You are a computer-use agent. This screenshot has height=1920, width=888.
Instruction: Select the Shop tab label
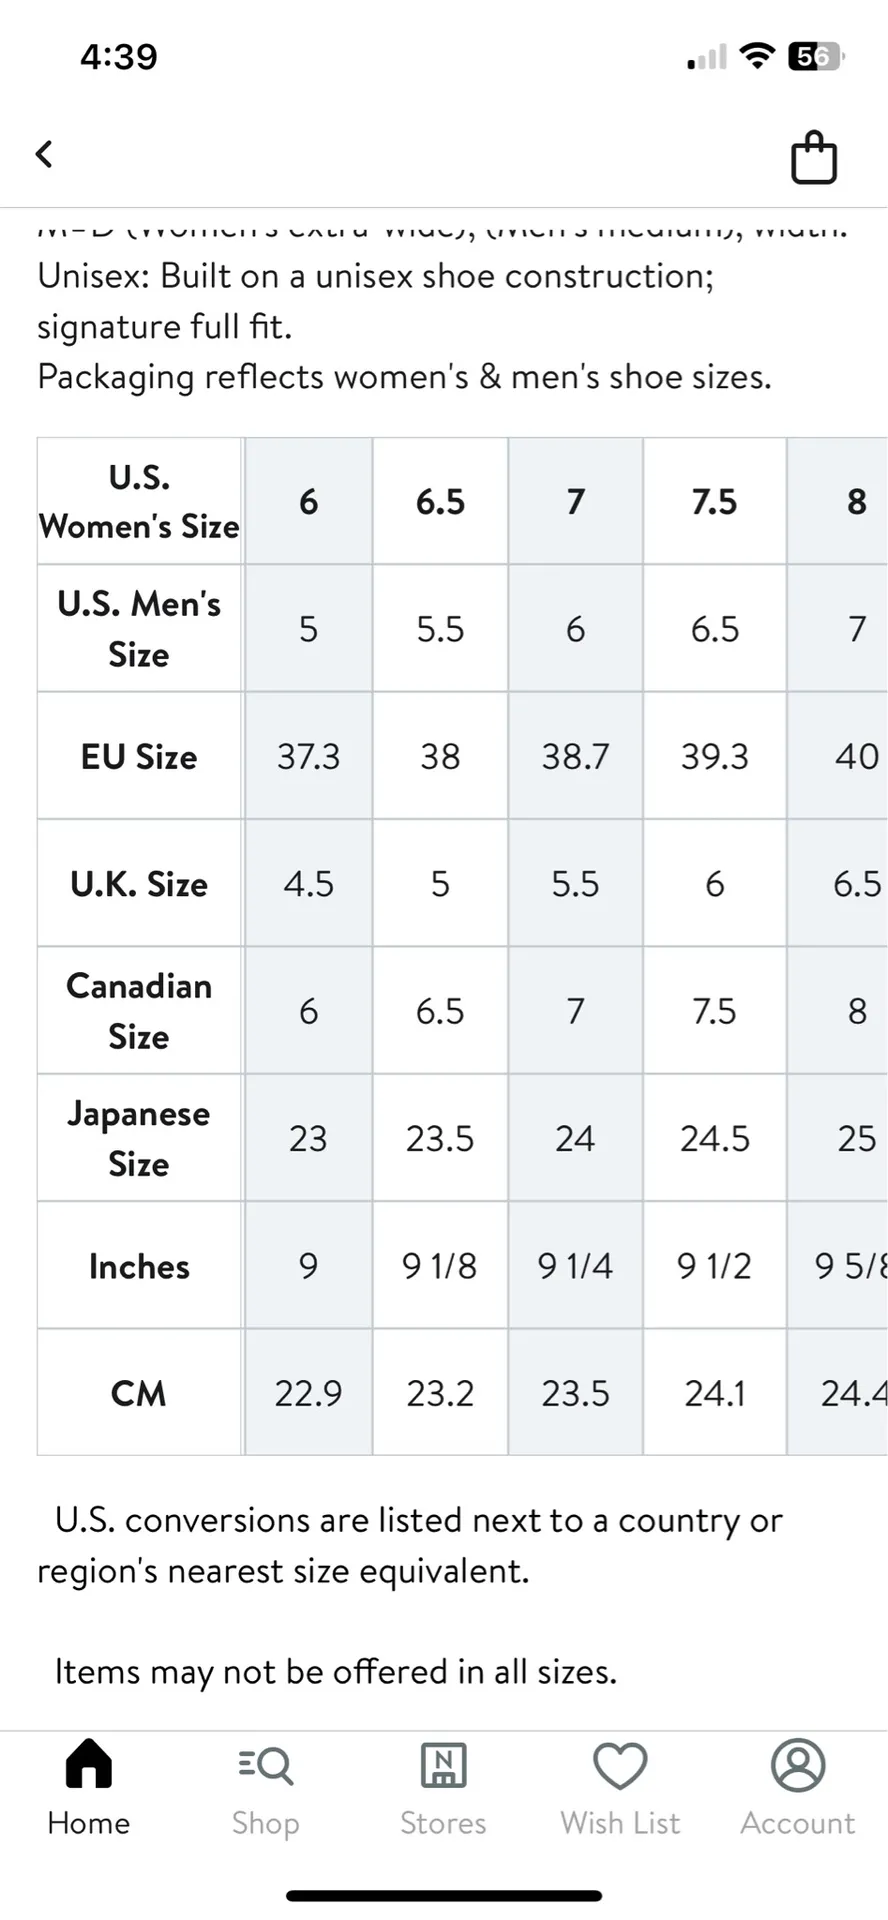[265, 1823]
